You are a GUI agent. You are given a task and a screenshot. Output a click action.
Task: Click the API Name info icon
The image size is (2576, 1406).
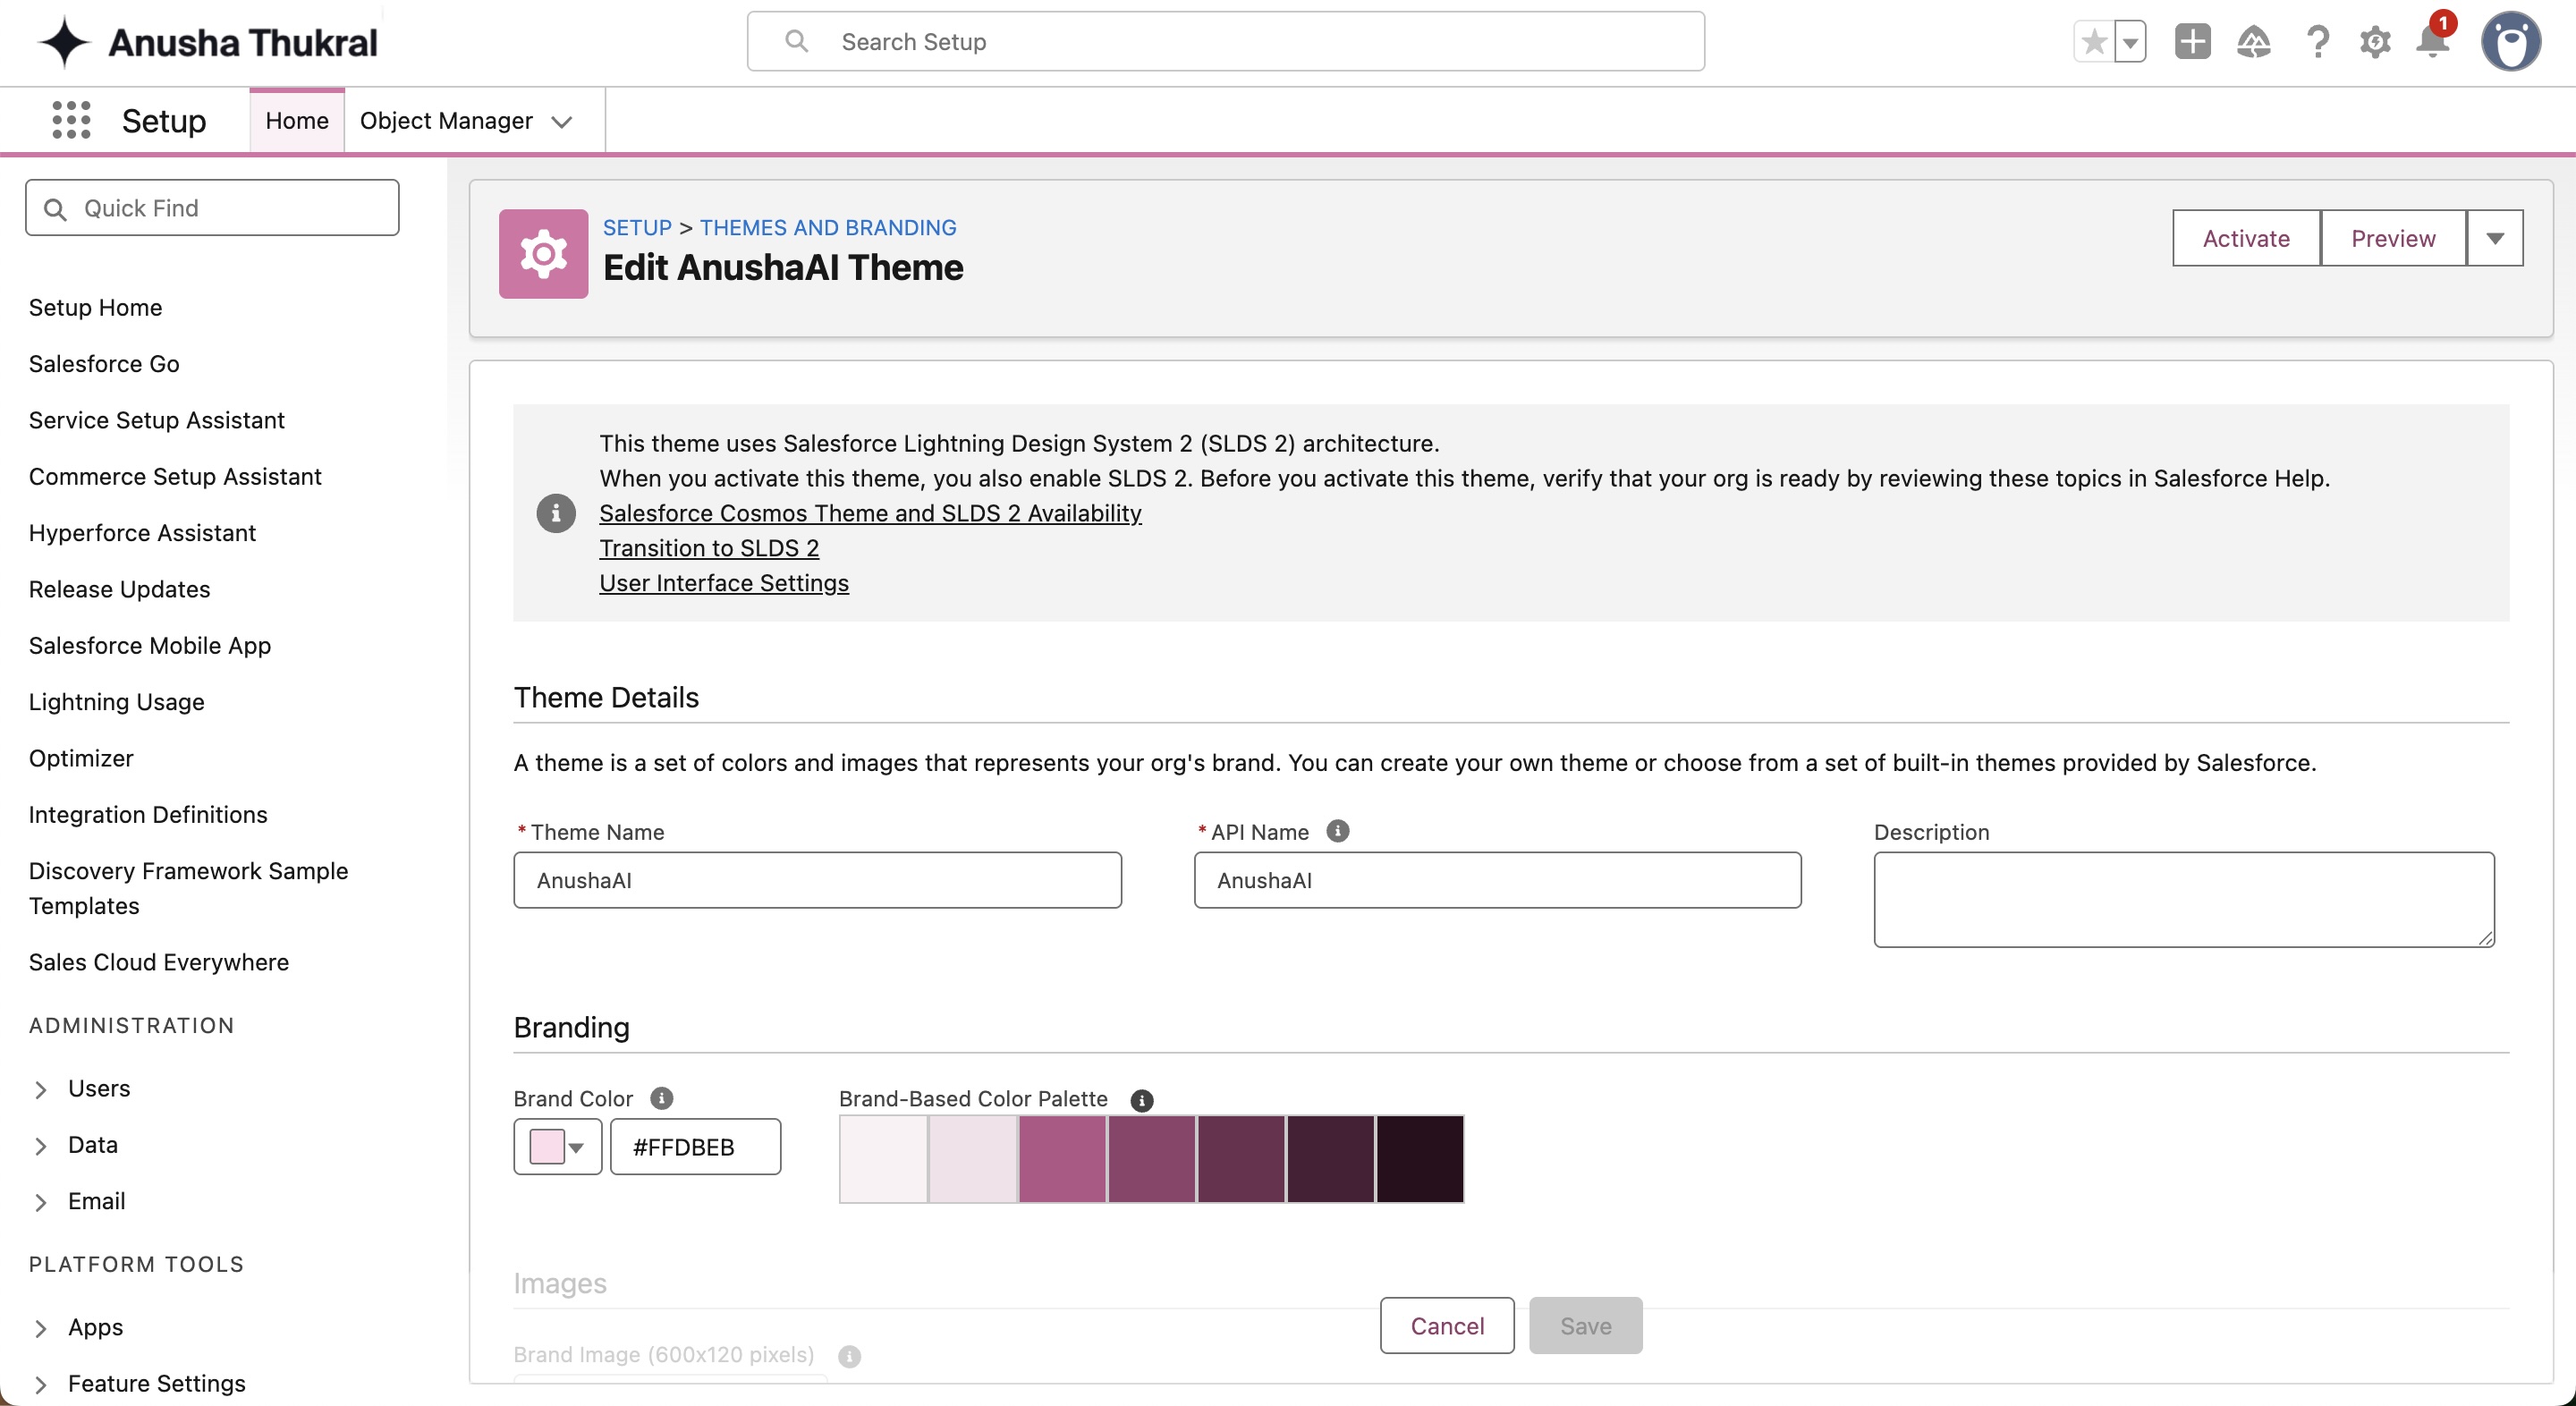[x=1337, y=831]
